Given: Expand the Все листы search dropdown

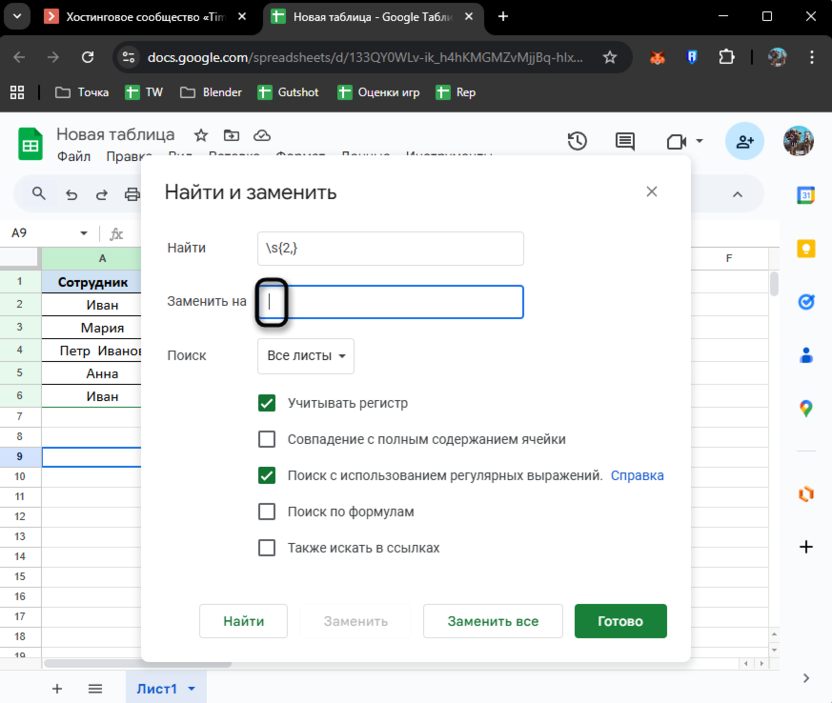Looking at the screenshot, I should [305, 356].
